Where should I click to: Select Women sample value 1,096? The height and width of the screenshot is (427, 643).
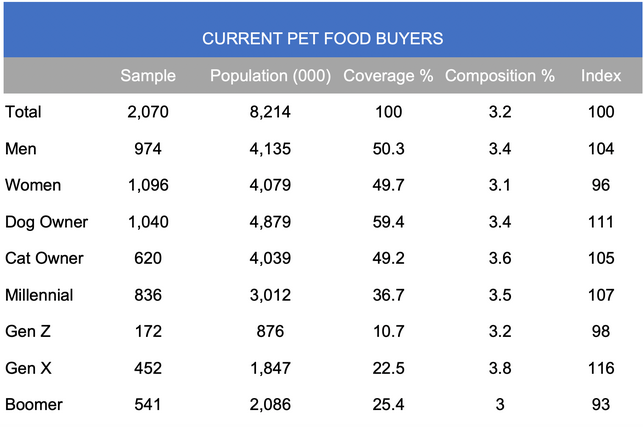[148, 185]
